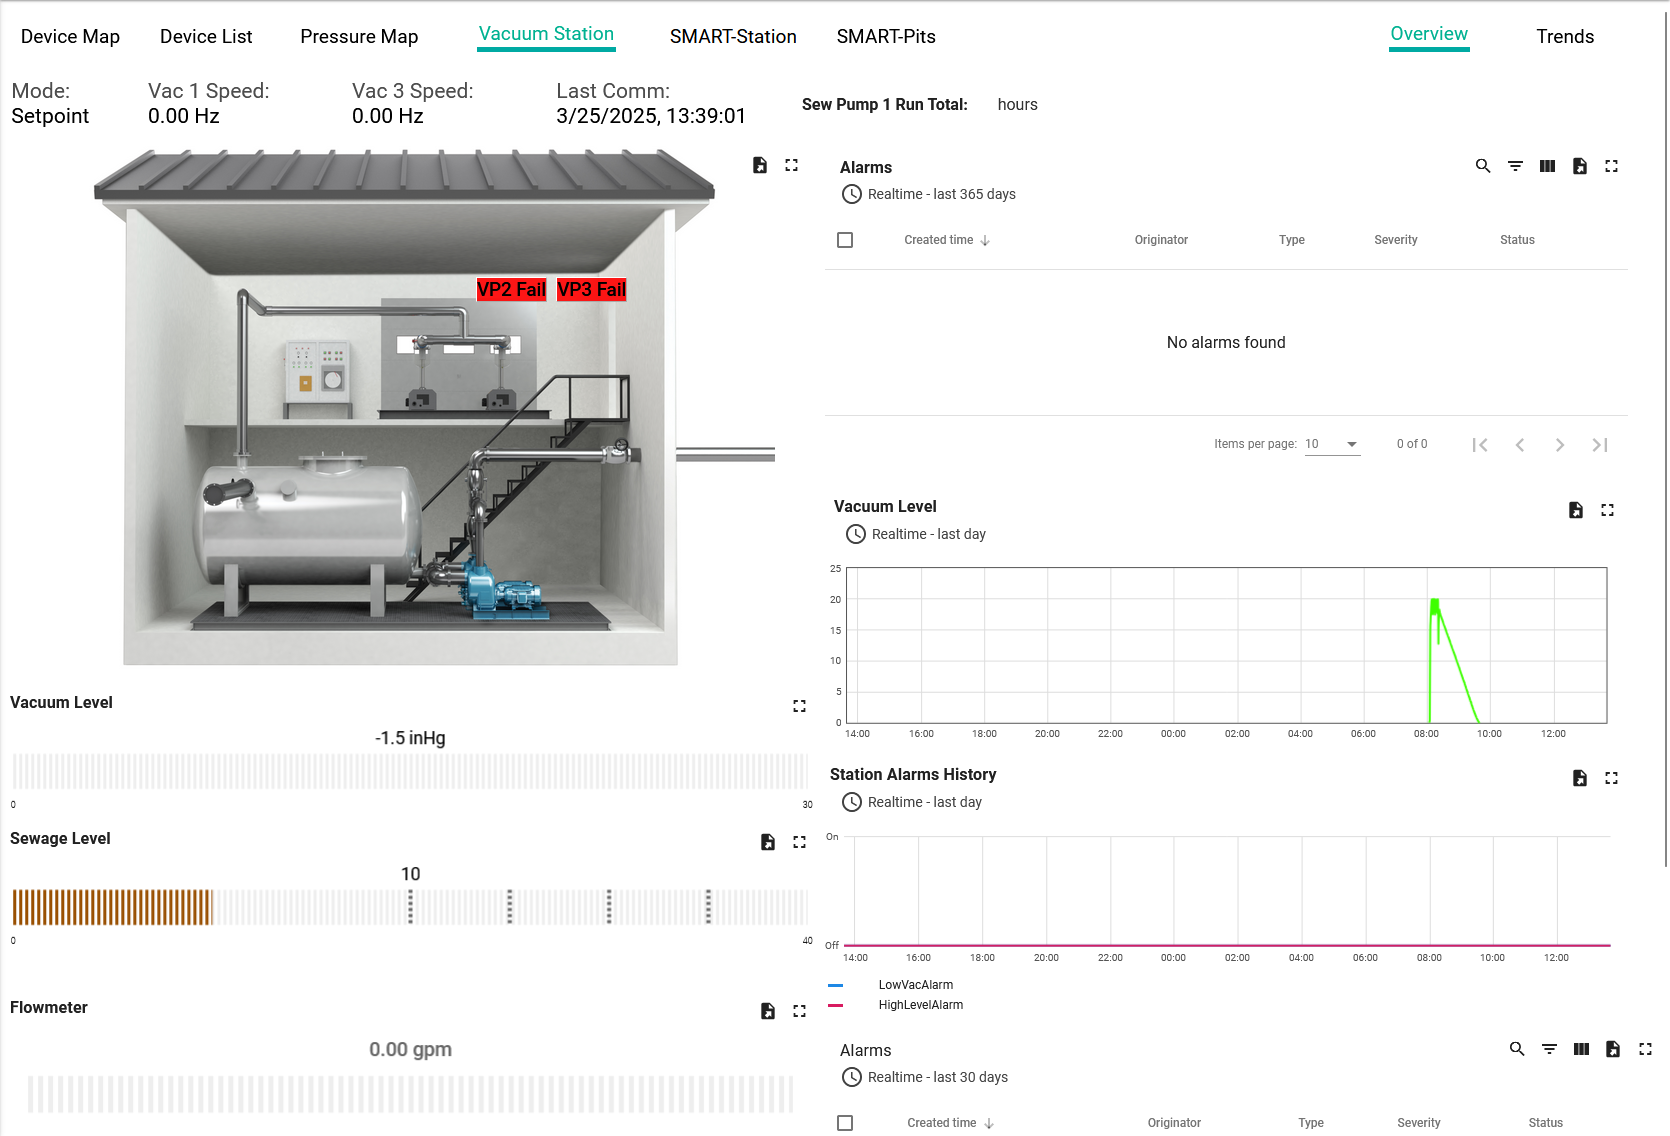
Task: Fullscreen the Station Alarms History chart
Action: (1612, 778)
